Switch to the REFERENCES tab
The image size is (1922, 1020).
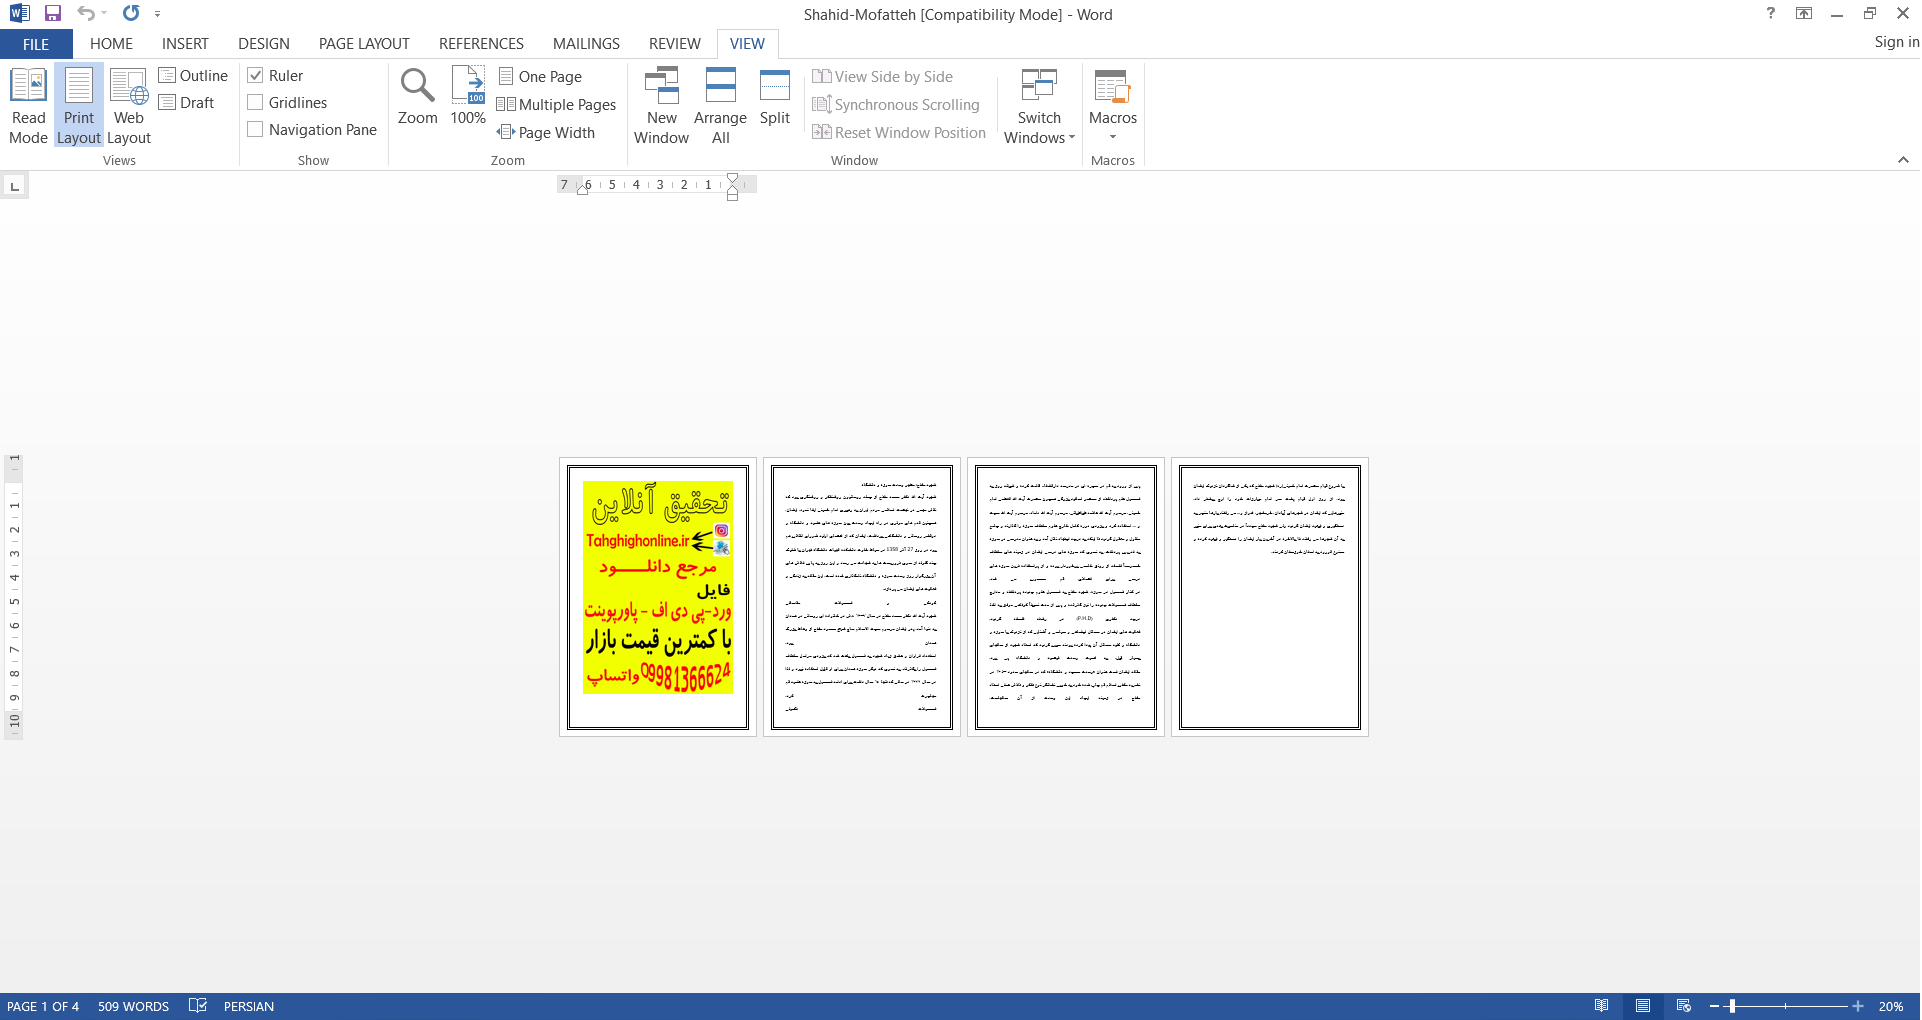click(x=481, y=44)
